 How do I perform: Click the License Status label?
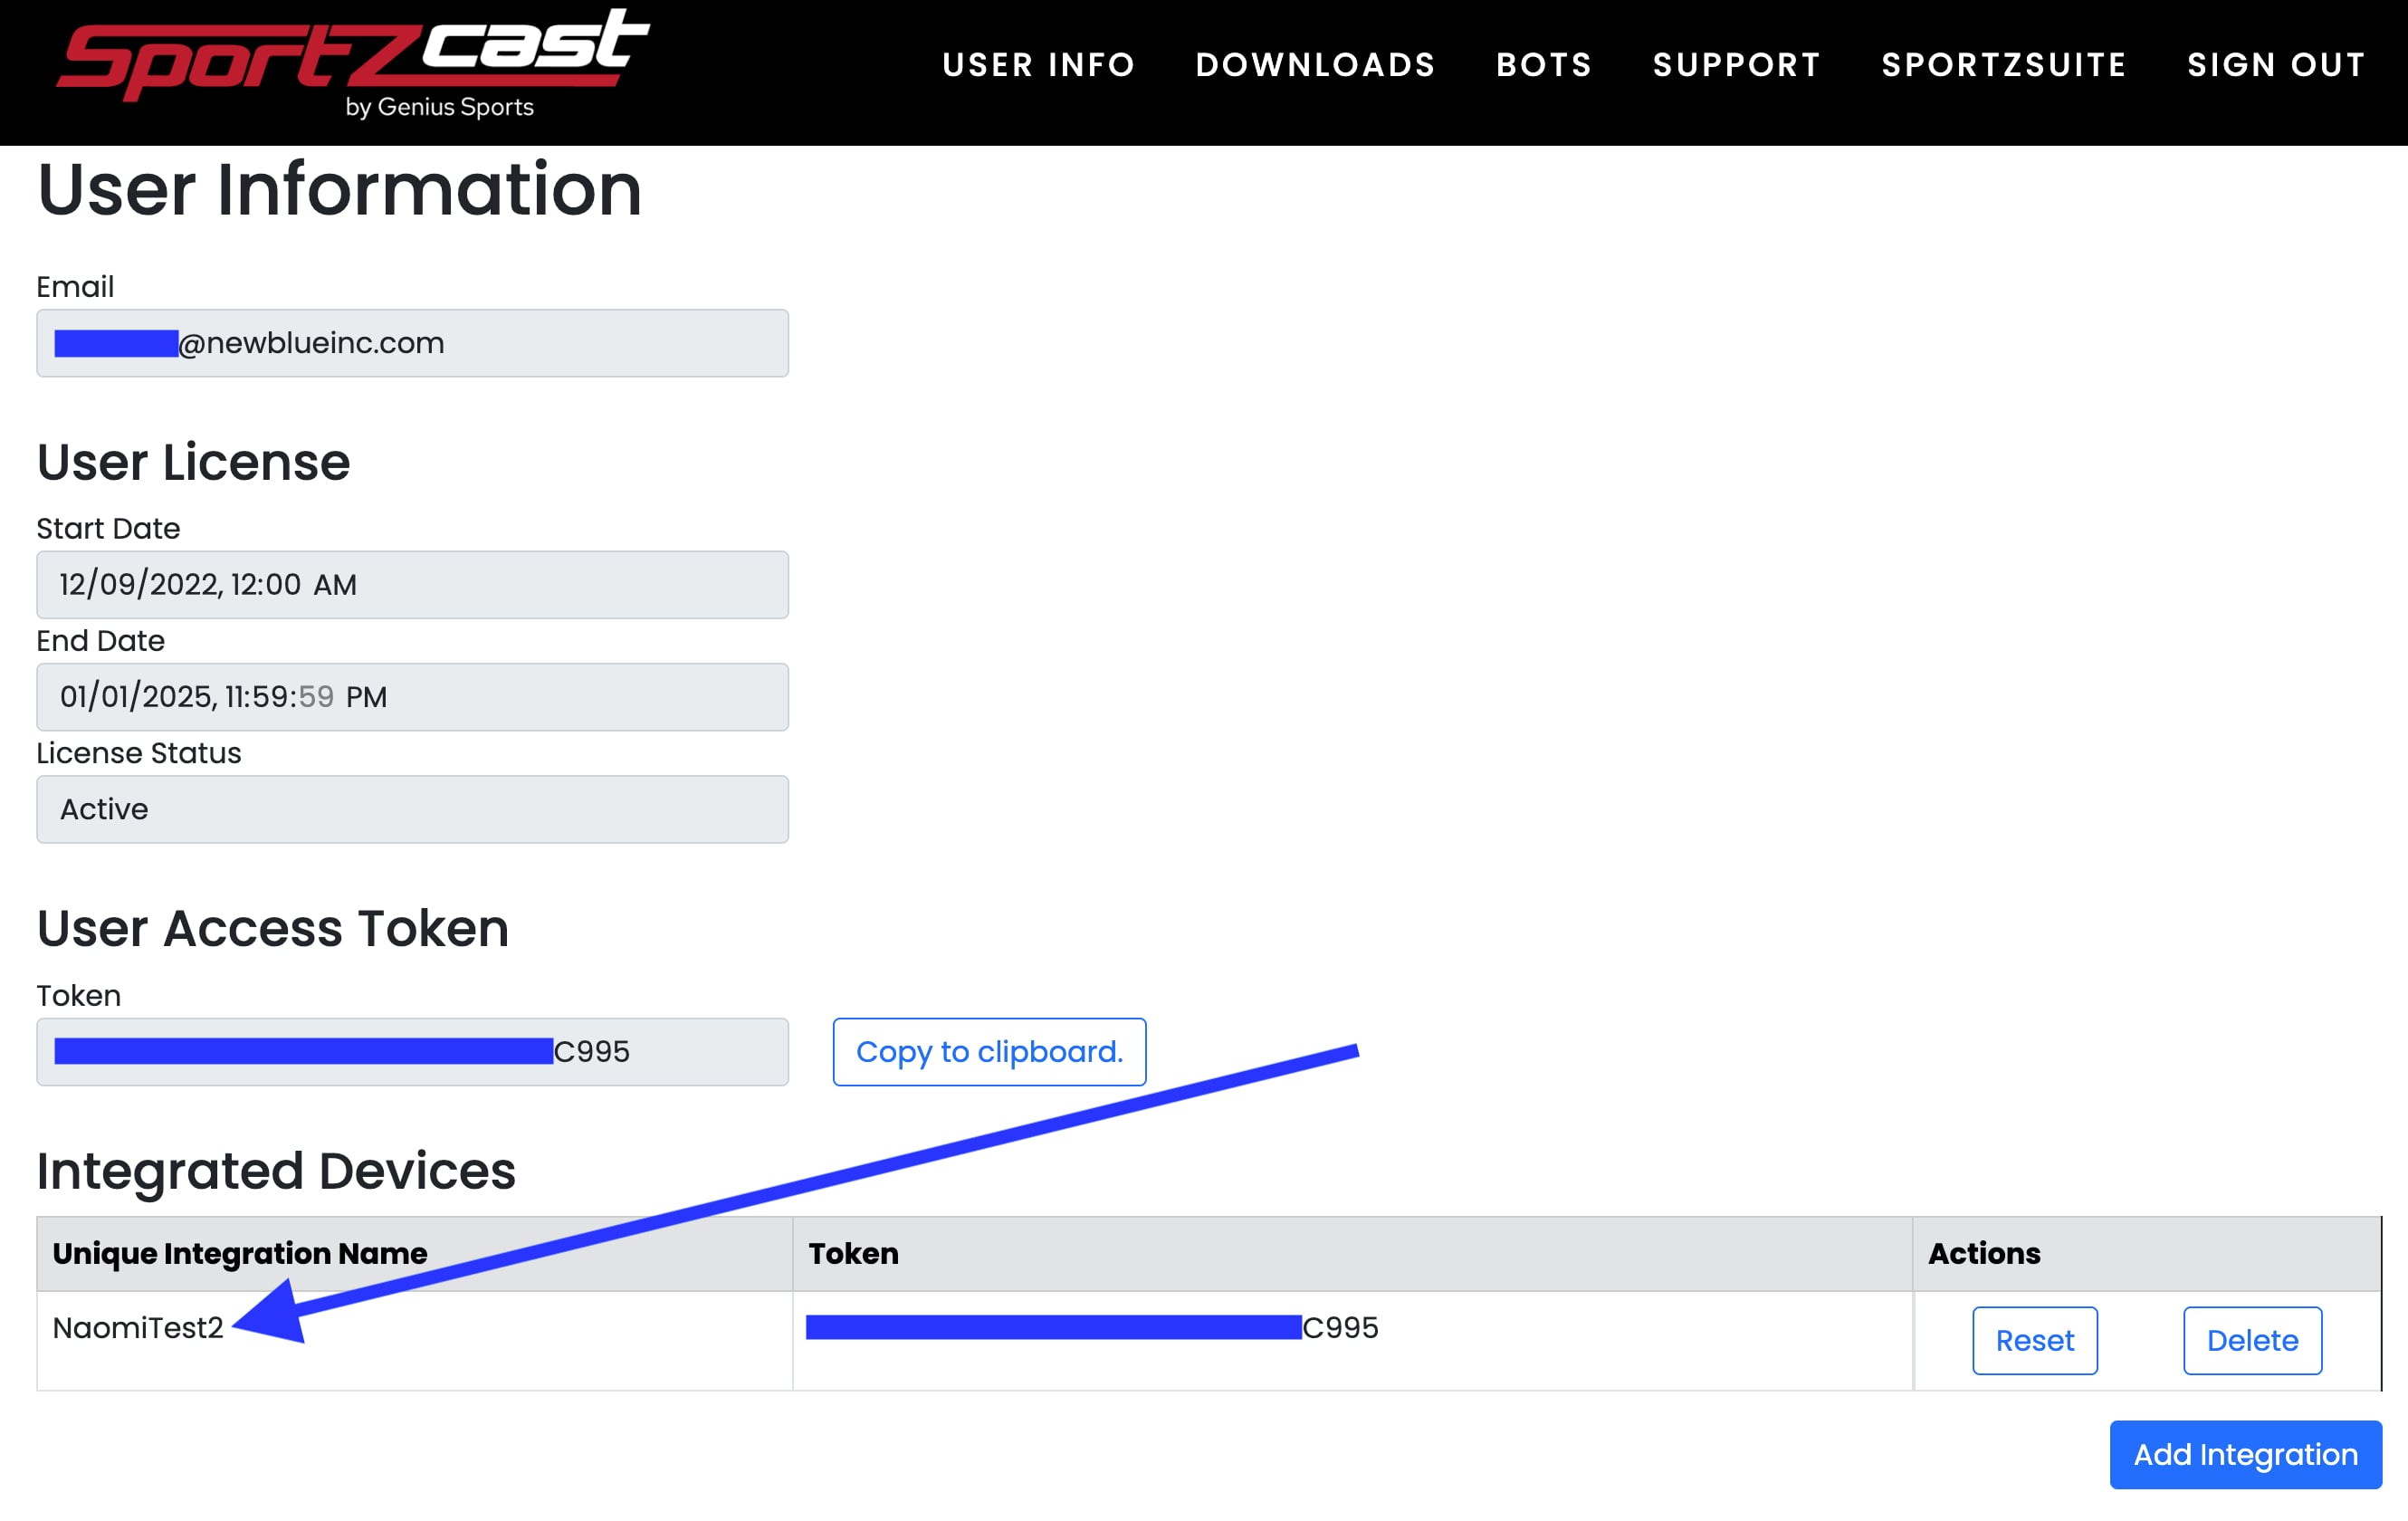(139, 753)
